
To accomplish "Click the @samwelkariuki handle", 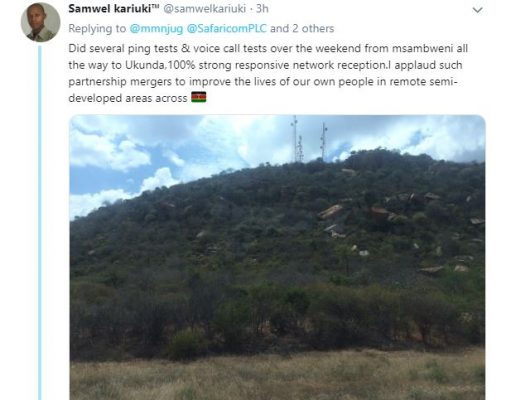I will pyautogui.click(x=205, y=9).
